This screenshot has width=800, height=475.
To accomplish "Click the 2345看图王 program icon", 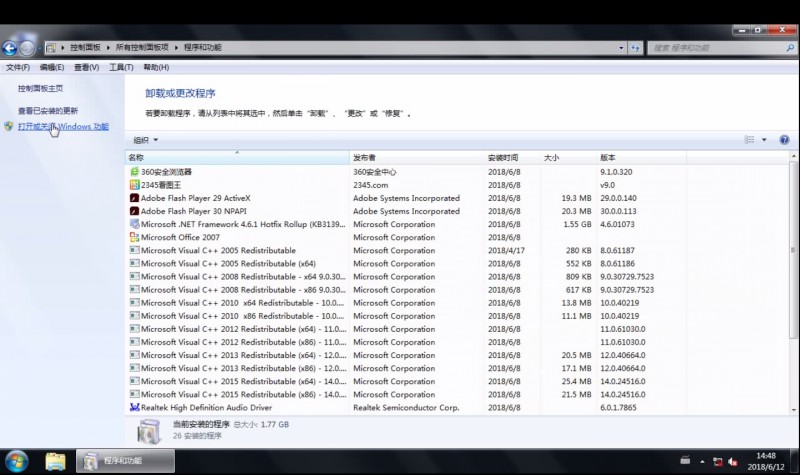I will click(x=134, y=185).
